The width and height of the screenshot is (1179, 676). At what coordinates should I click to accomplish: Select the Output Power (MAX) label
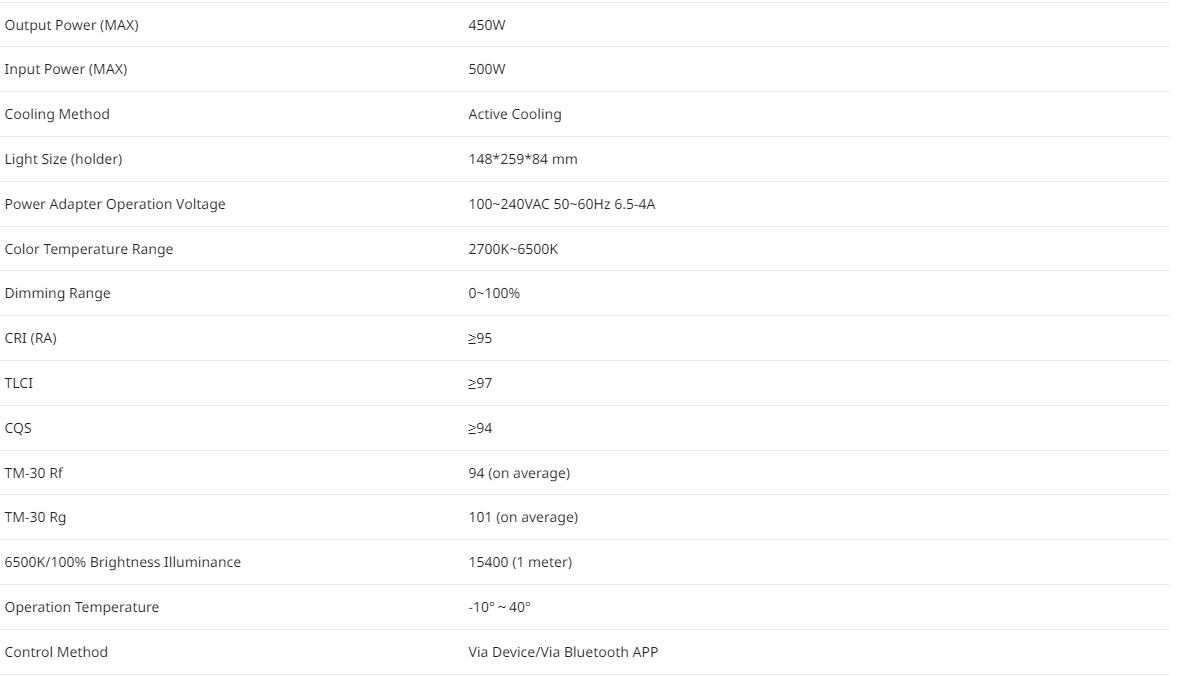[x=71, y=25]
